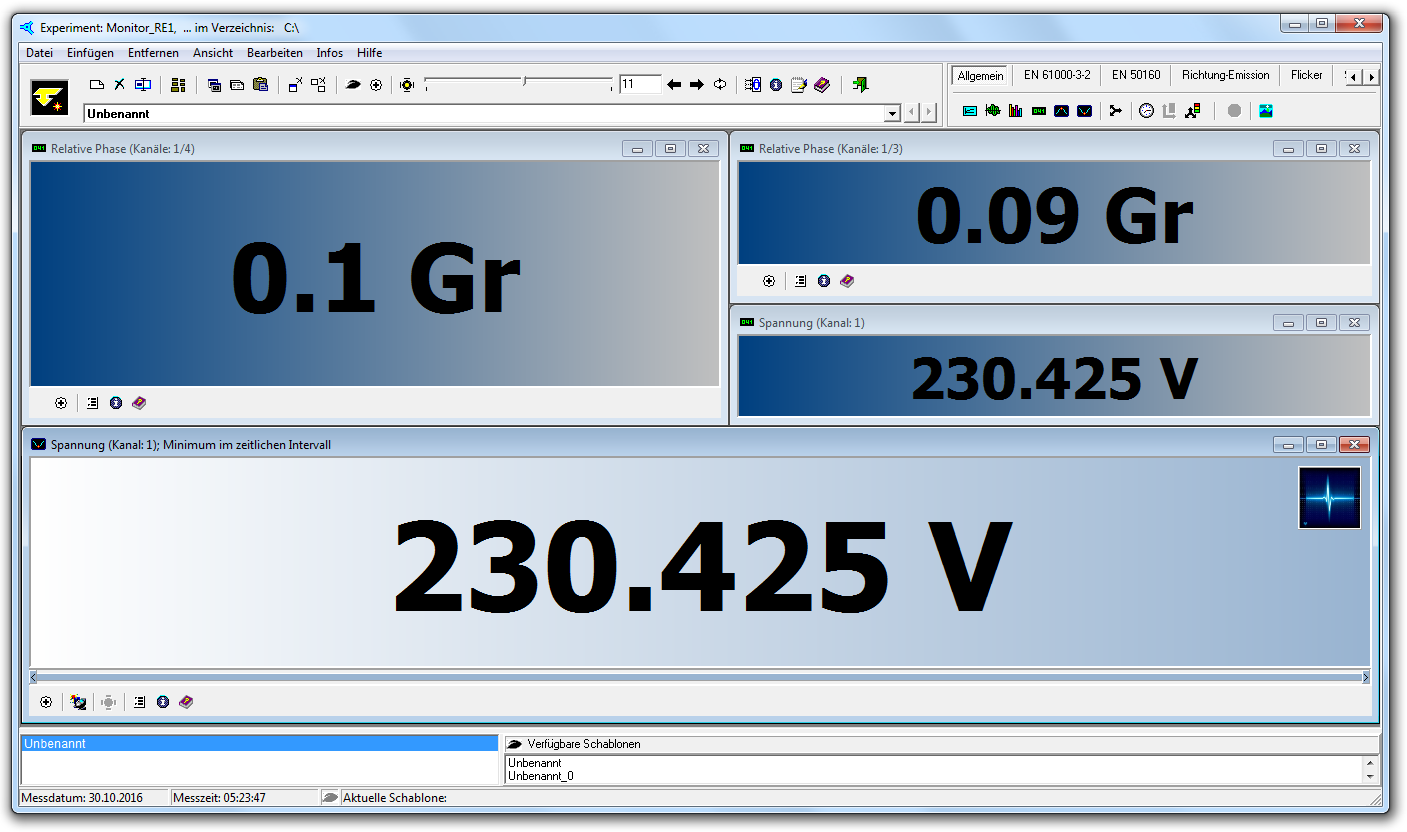Click the green exit door icon in toolbar
This screenshot has width=1407, height=832.
(860, 85)
